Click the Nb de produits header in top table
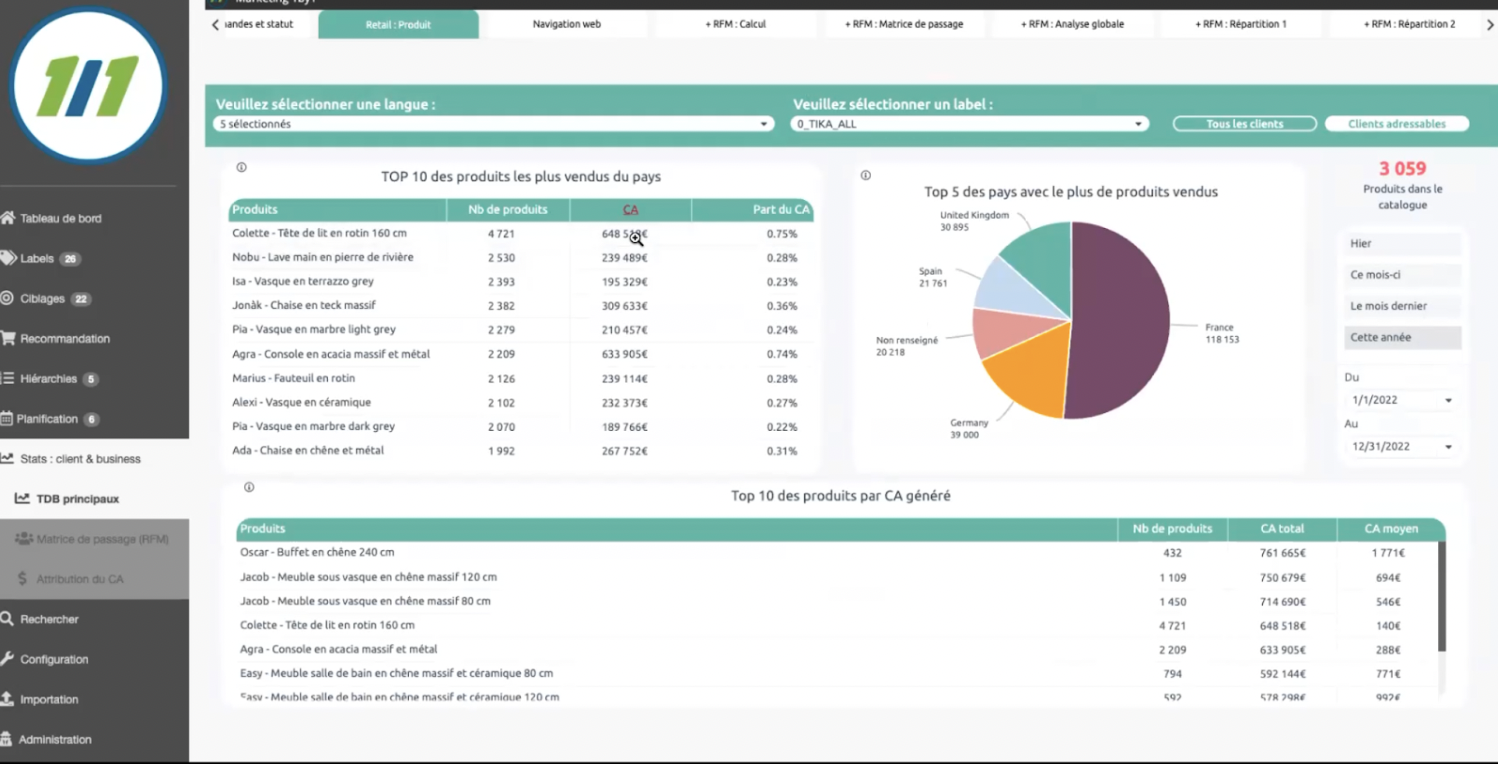The width and height of the screenshot is (1498, 764). tap(508, 210)
